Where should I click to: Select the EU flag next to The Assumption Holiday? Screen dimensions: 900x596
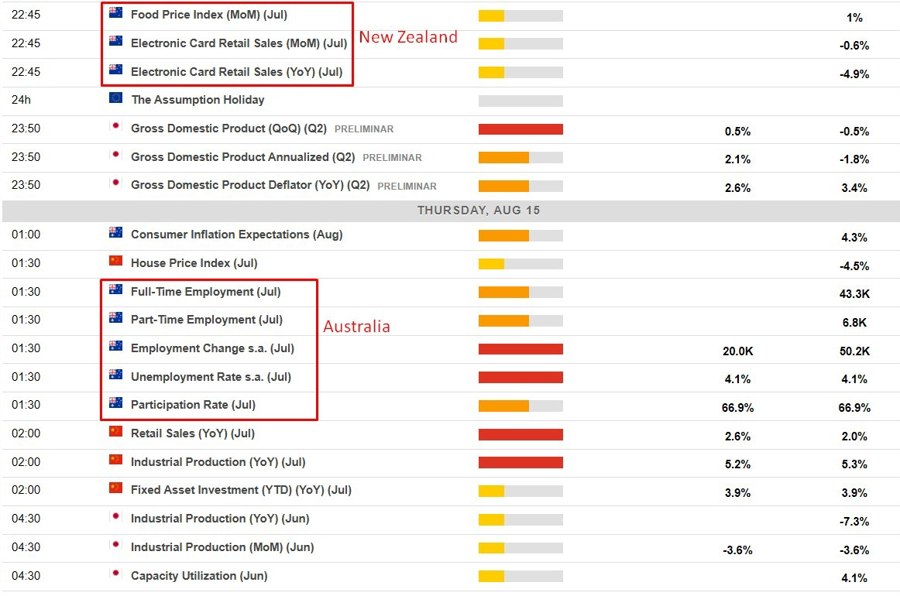coord(118,100)
